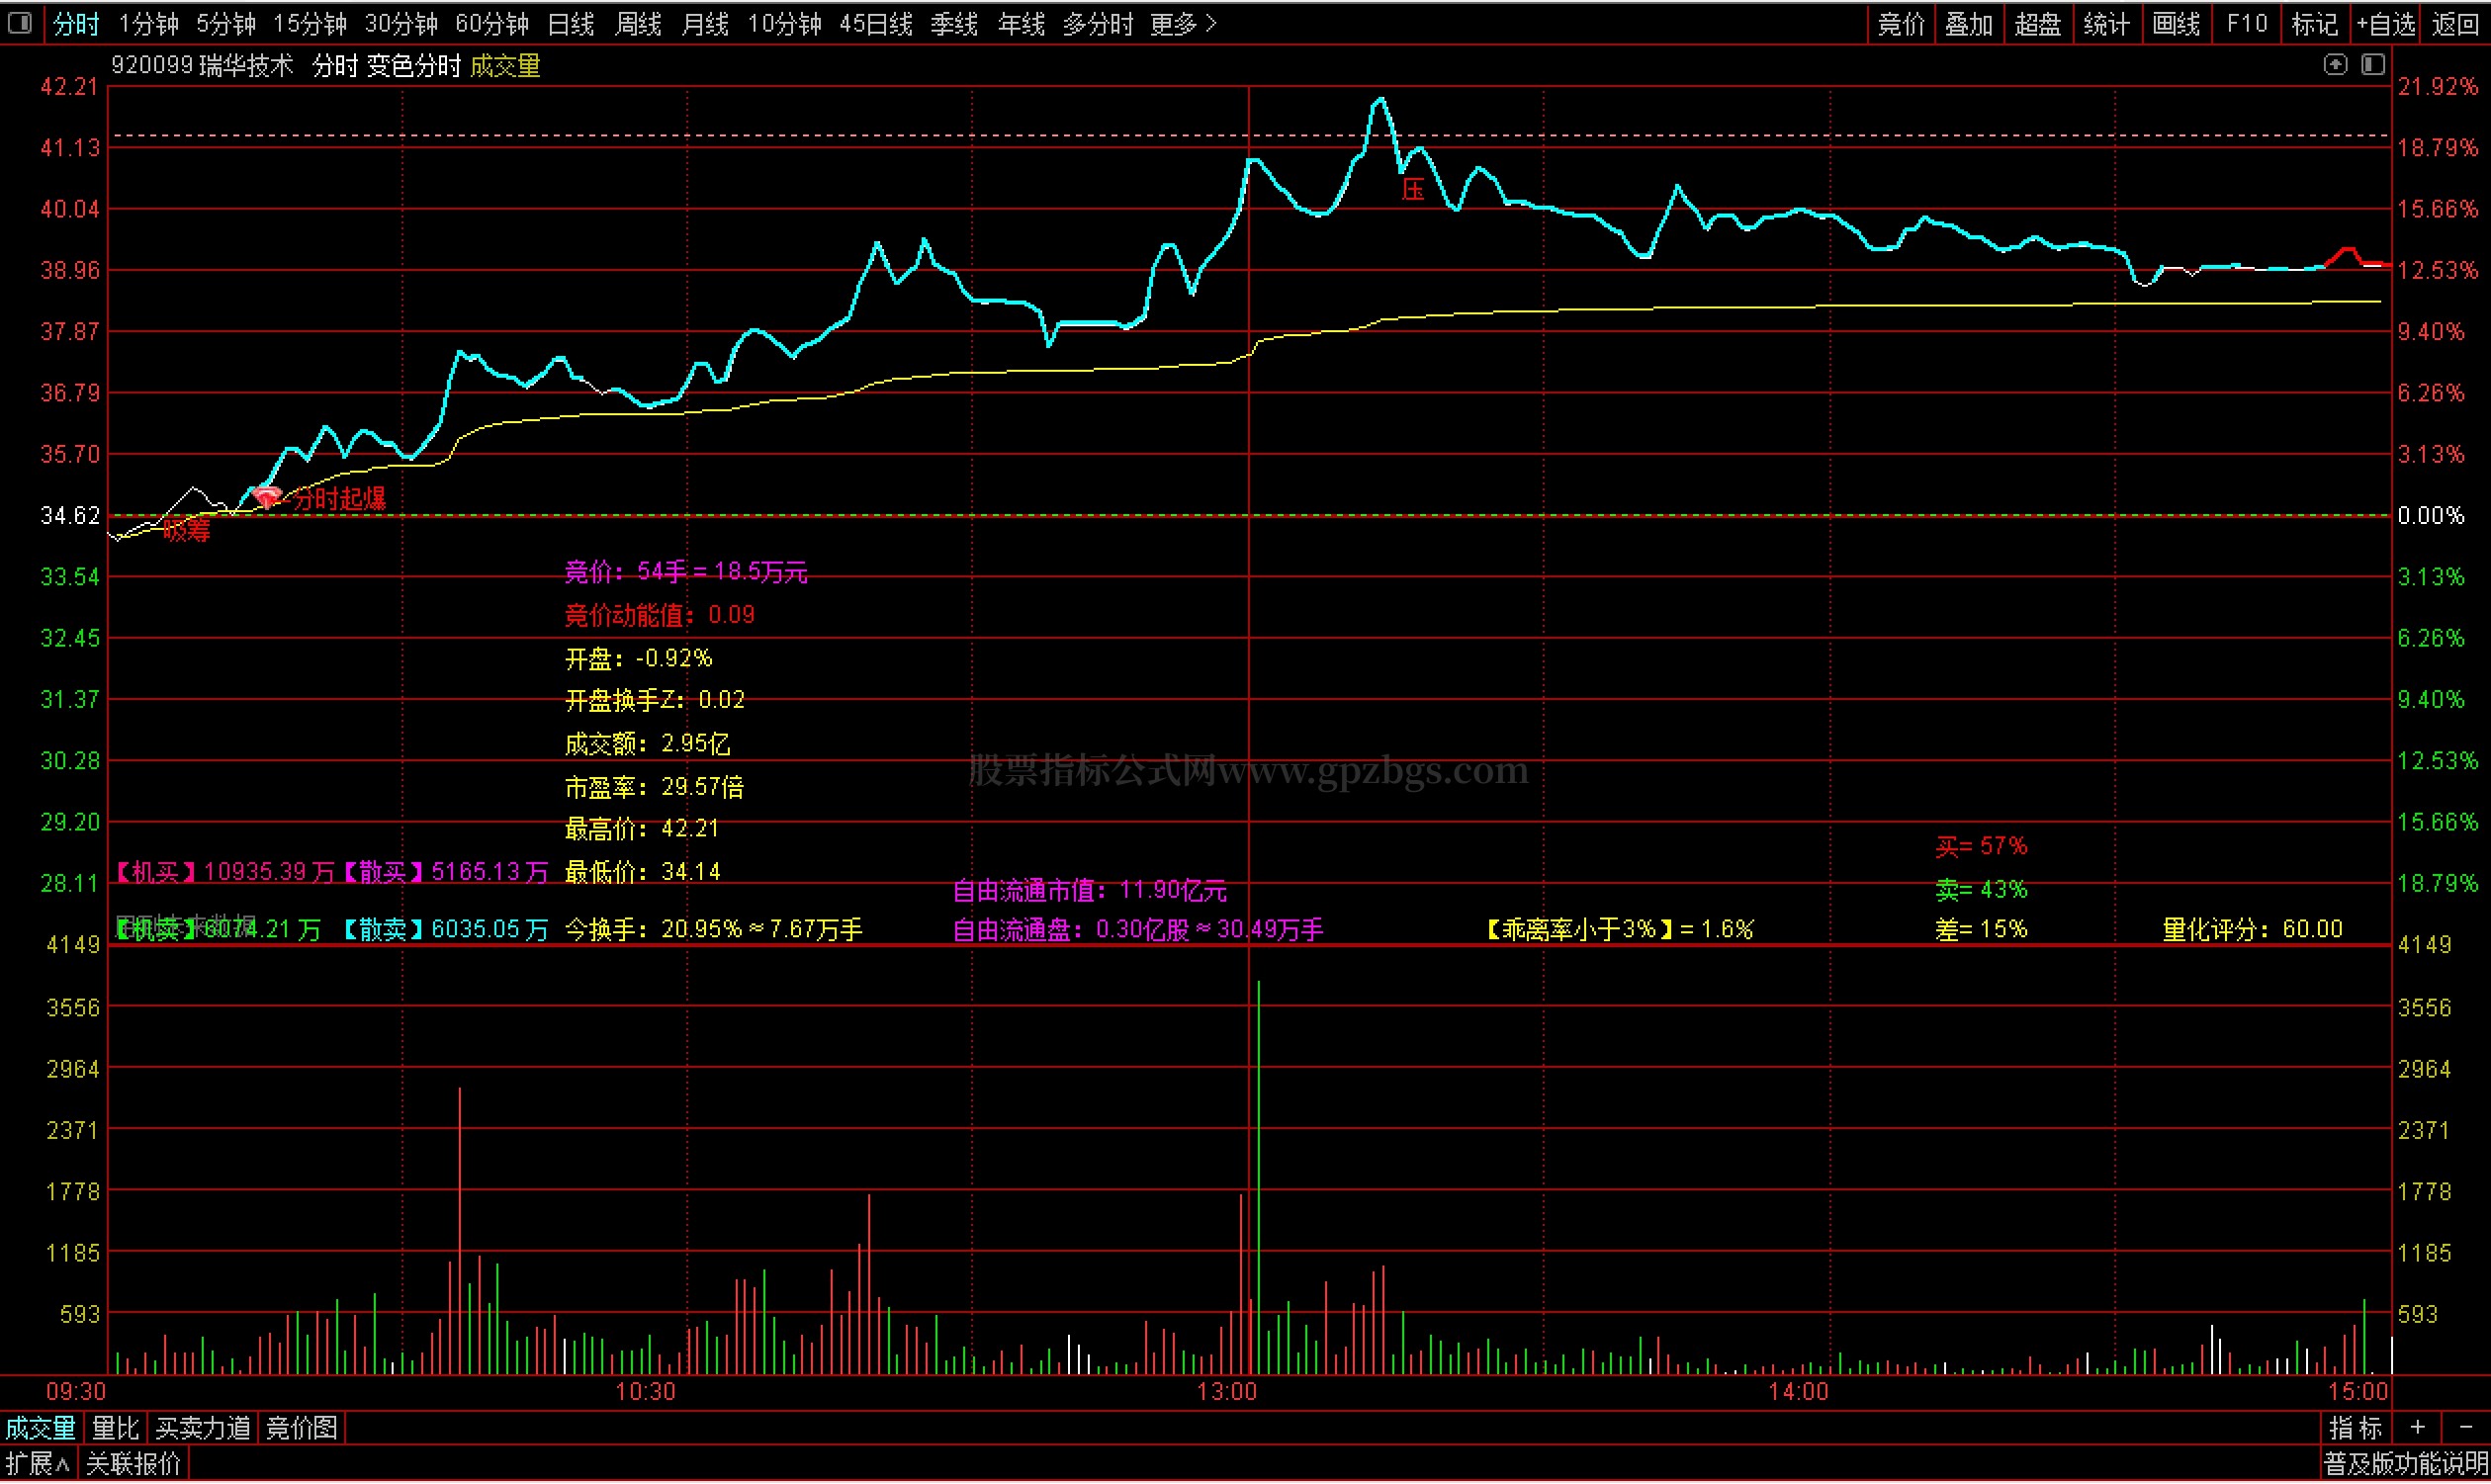This screenshot has width=2491, height=1484.
Task: Open F10 company information
Action: coord(2246,23)
